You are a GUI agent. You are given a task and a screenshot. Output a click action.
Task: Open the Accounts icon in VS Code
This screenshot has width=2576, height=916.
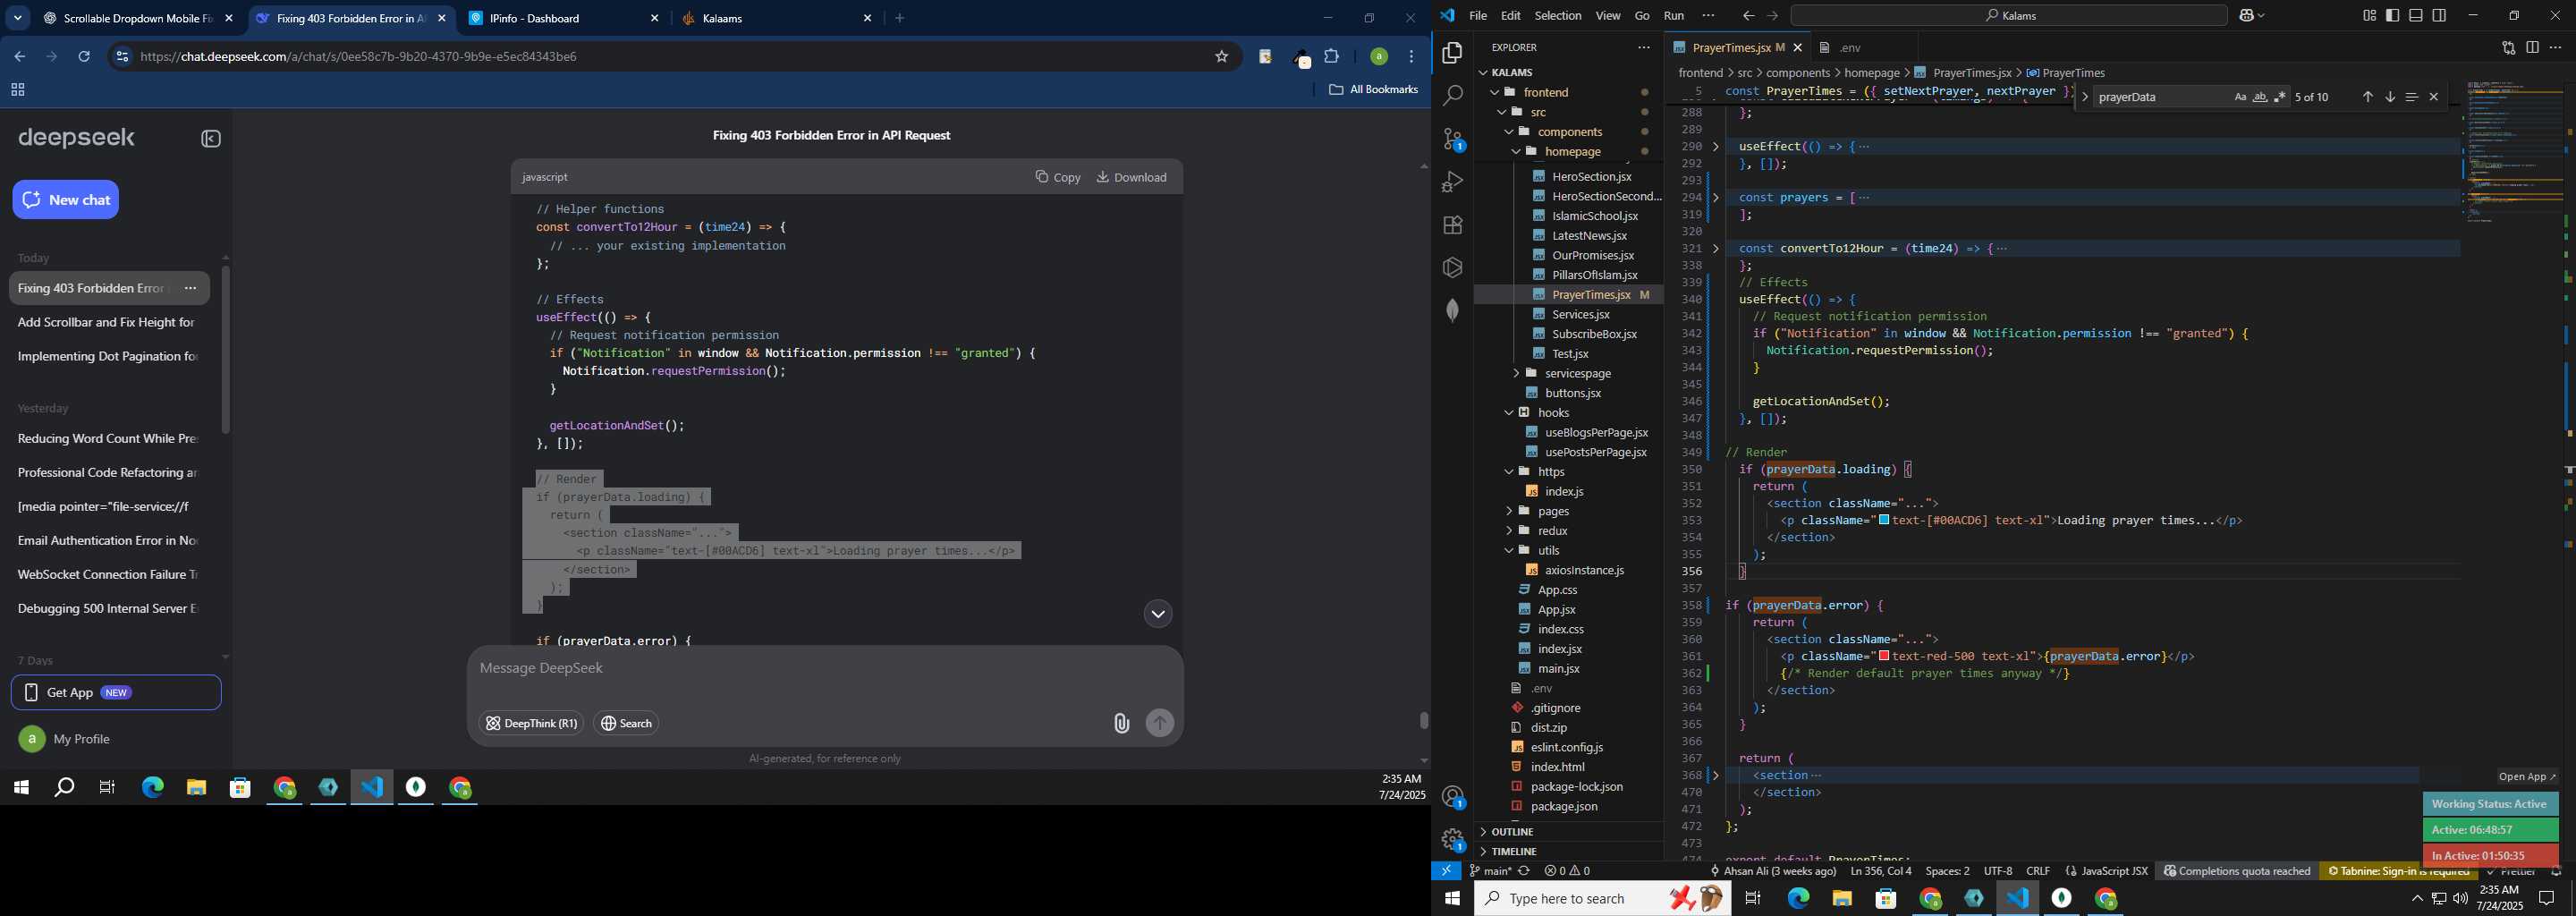(1452, 797)
